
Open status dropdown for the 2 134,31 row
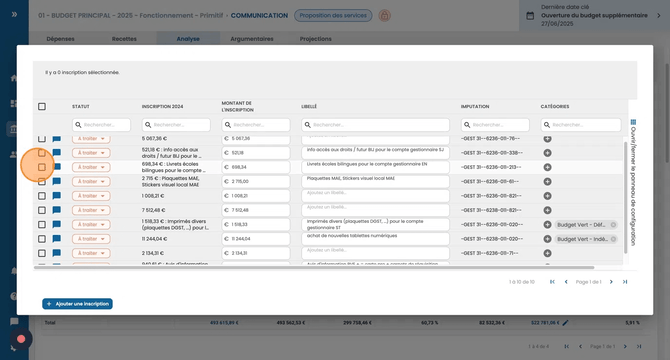click(91, 253)
